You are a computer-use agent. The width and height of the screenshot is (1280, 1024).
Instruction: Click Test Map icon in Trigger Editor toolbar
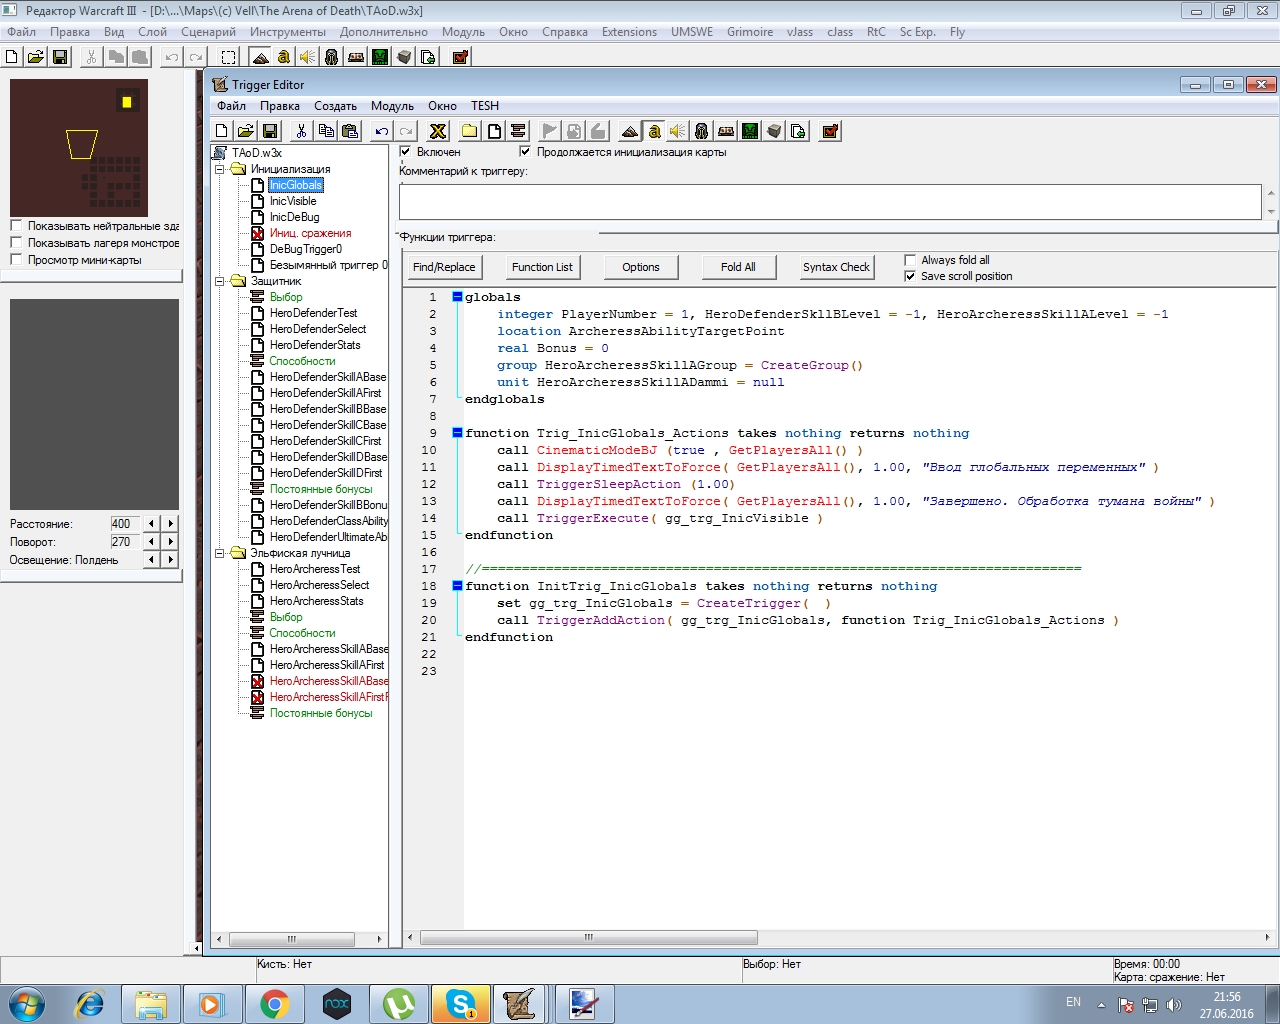830,131
